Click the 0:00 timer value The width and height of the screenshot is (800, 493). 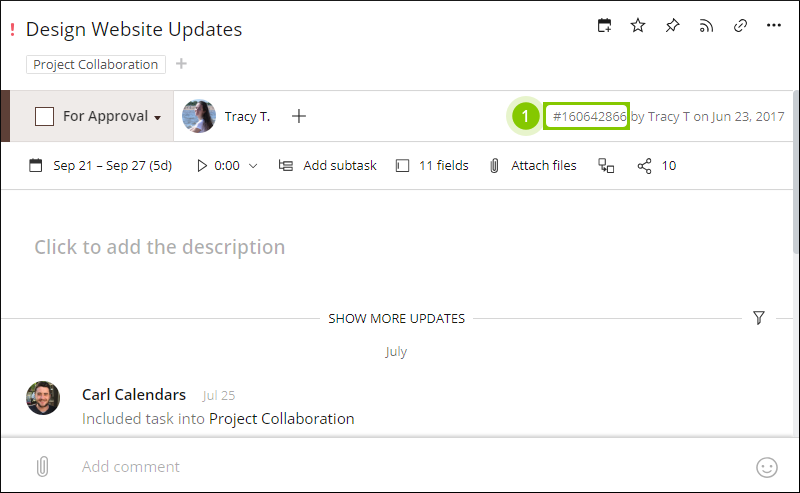(227, 166)
